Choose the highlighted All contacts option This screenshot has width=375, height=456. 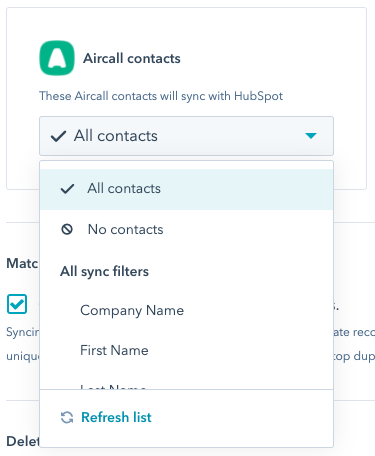pyautogui.click(x=186, y=189)
